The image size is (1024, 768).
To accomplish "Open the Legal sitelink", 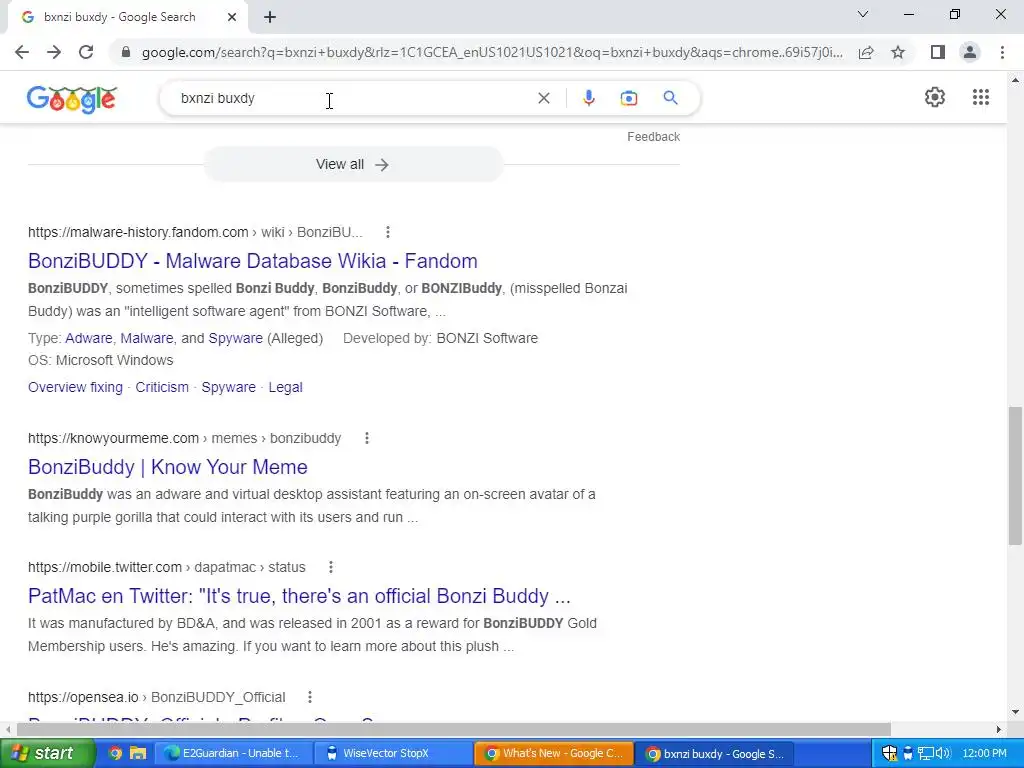I will pyautogui.click(x=285, y=387).
